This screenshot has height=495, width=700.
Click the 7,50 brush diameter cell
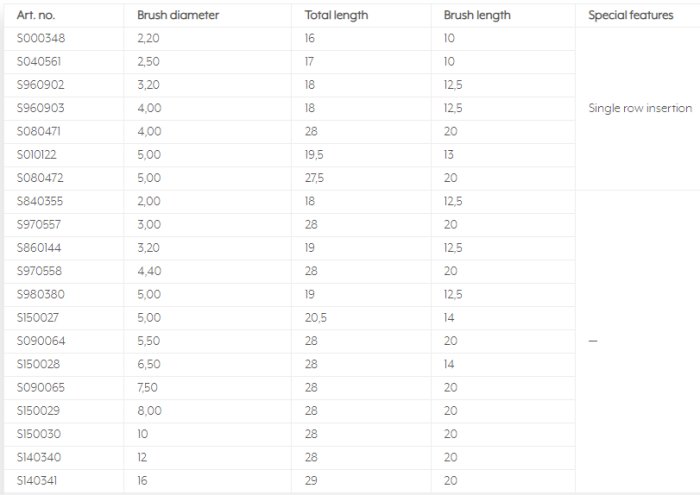coord(148,387)
